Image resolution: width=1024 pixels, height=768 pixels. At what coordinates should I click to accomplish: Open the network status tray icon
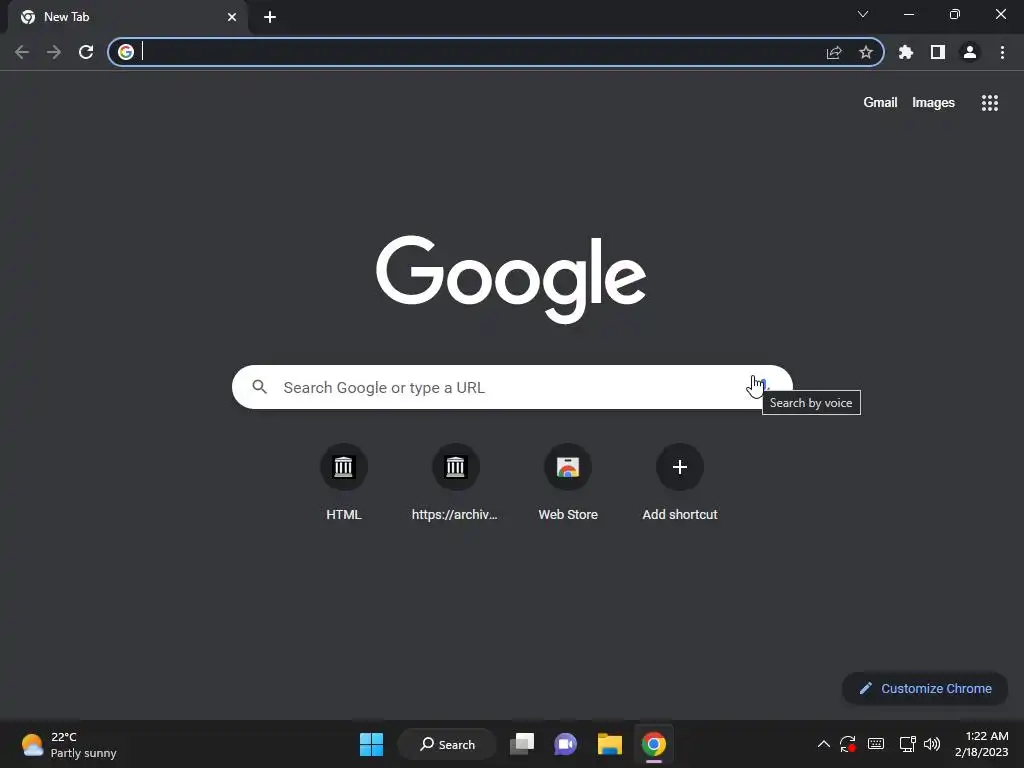click(907, 744)
